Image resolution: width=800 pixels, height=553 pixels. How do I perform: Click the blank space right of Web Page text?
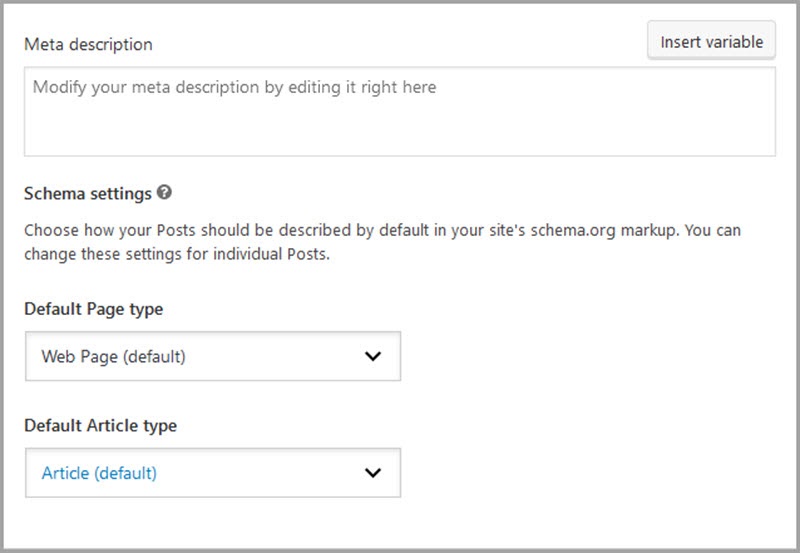270,356
